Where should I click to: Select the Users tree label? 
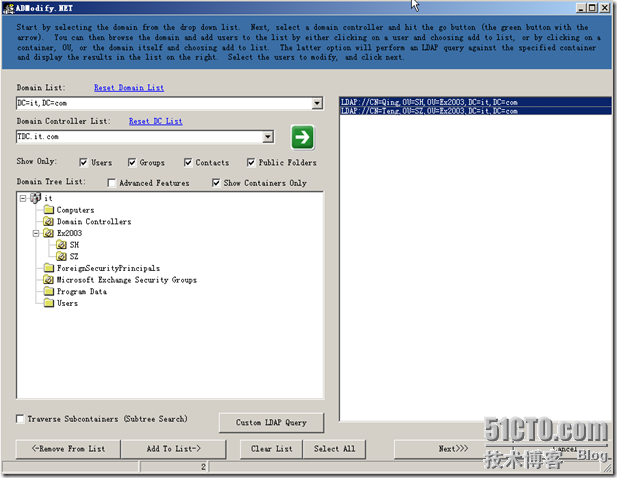pos(67,303)
